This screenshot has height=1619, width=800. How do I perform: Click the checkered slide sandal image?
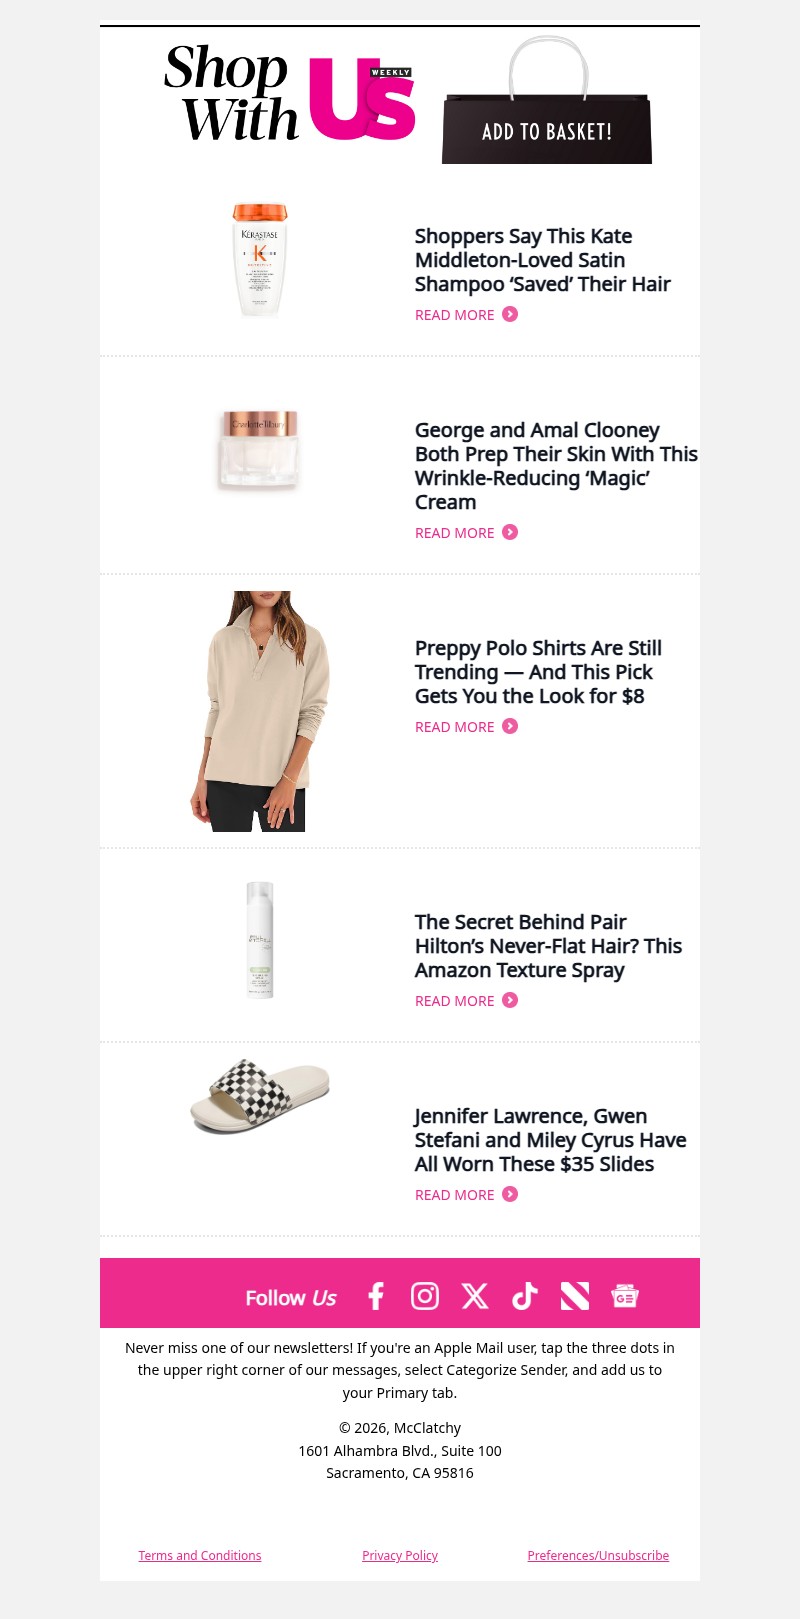tap(260, 1096)
